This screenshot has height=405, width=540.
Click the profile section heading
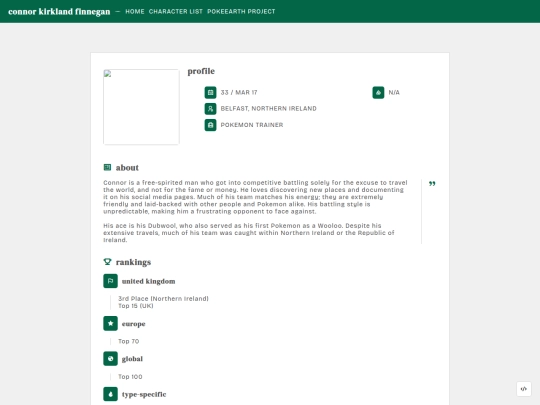[x=201, y=71]
